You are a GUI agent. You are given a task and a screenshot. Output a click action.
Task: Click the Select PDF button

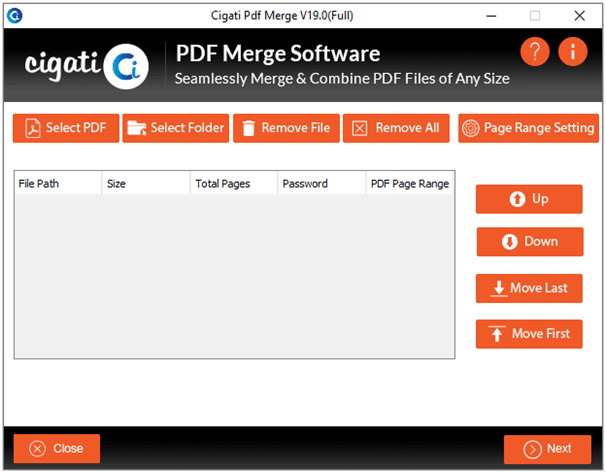point(66,128)
